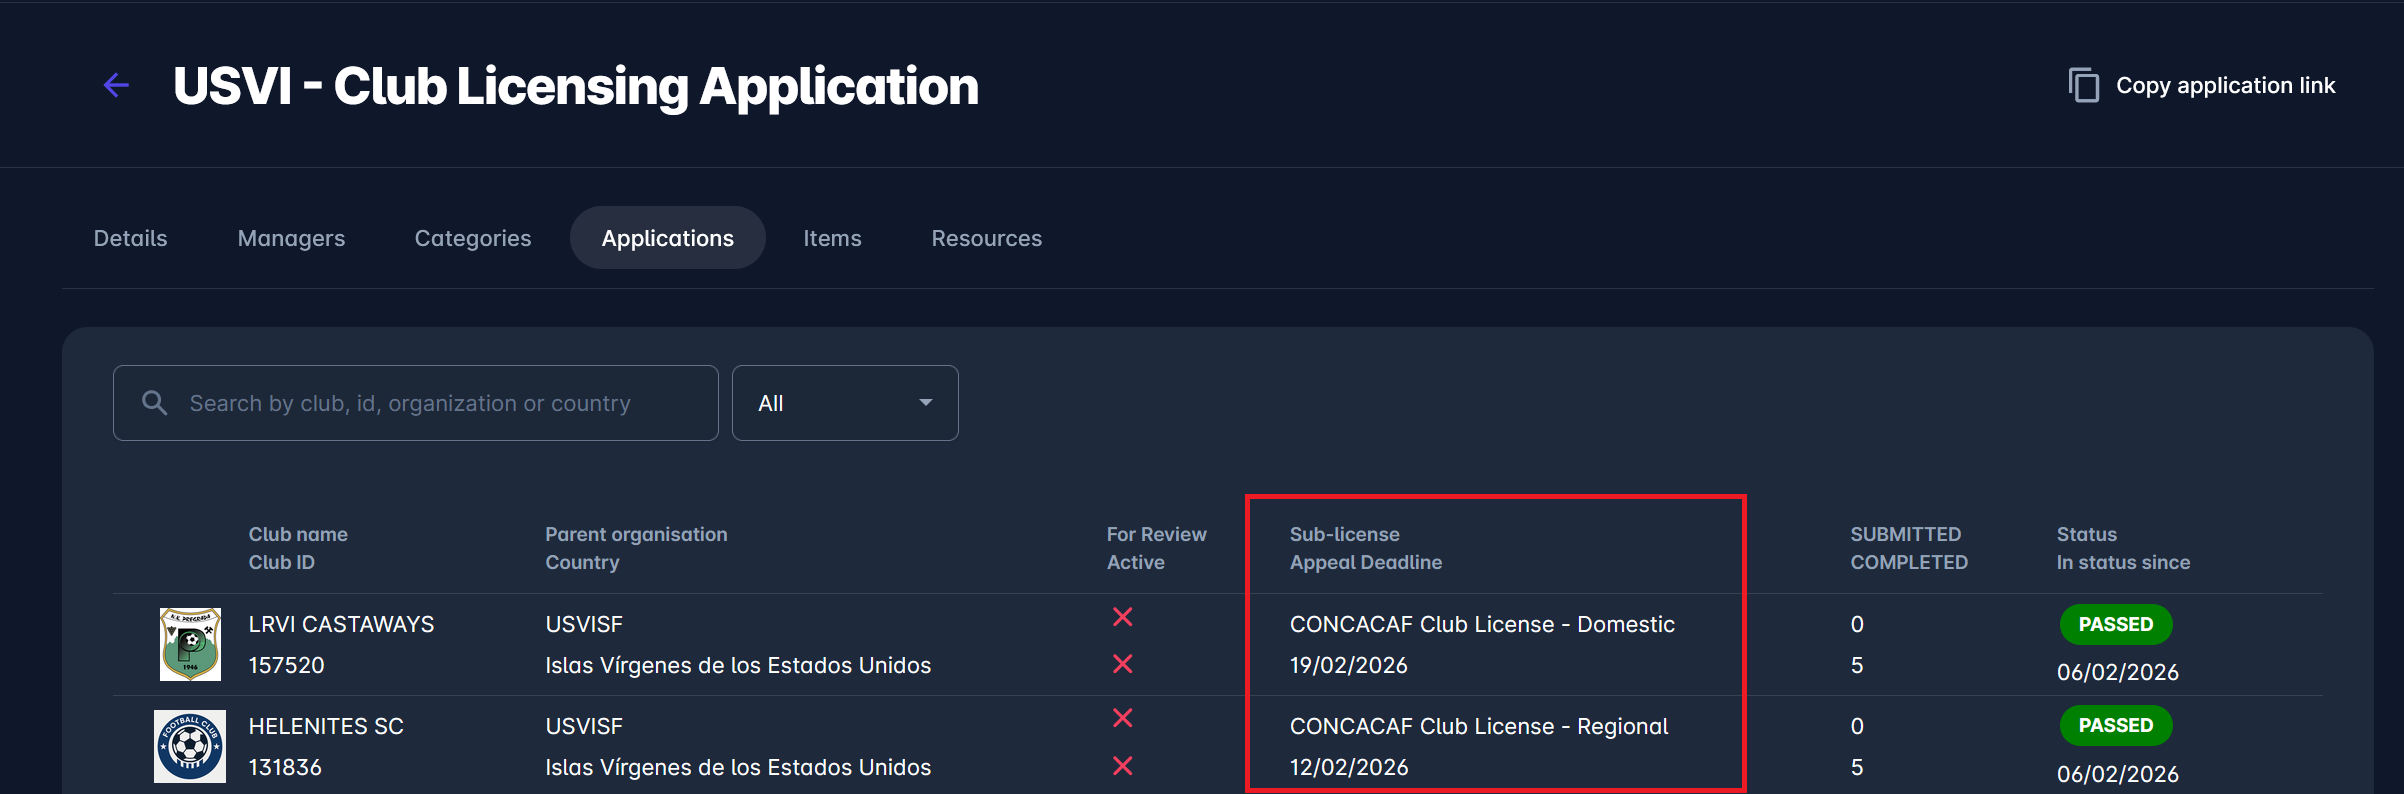Switch to the Details tab
This screenshot has width=2404, height=794.
click(x=131, y=238)
